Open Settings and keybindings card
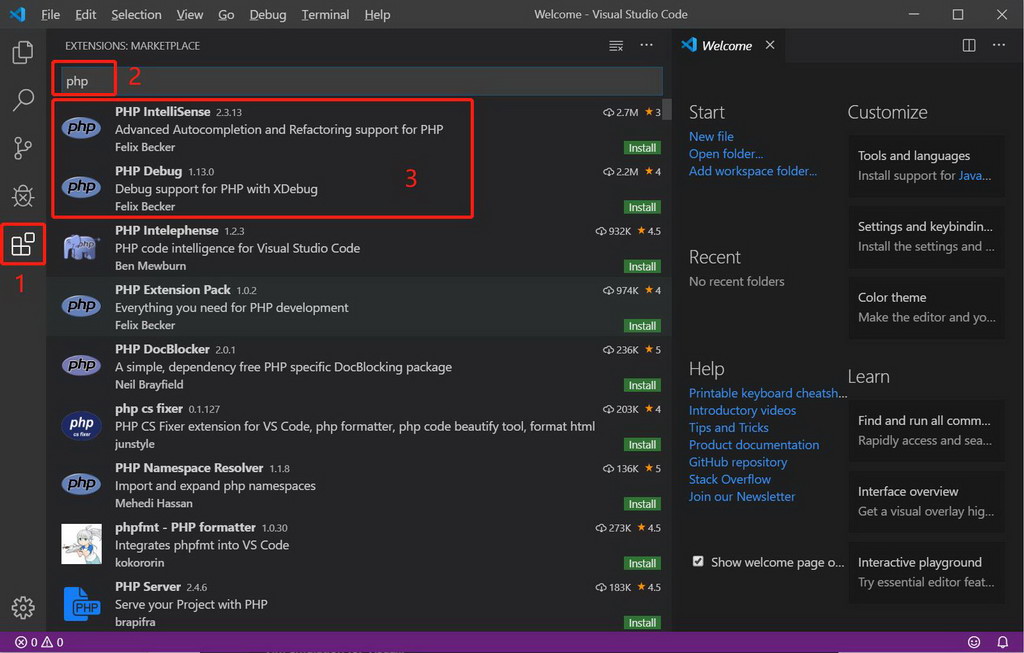 [926, 236]
